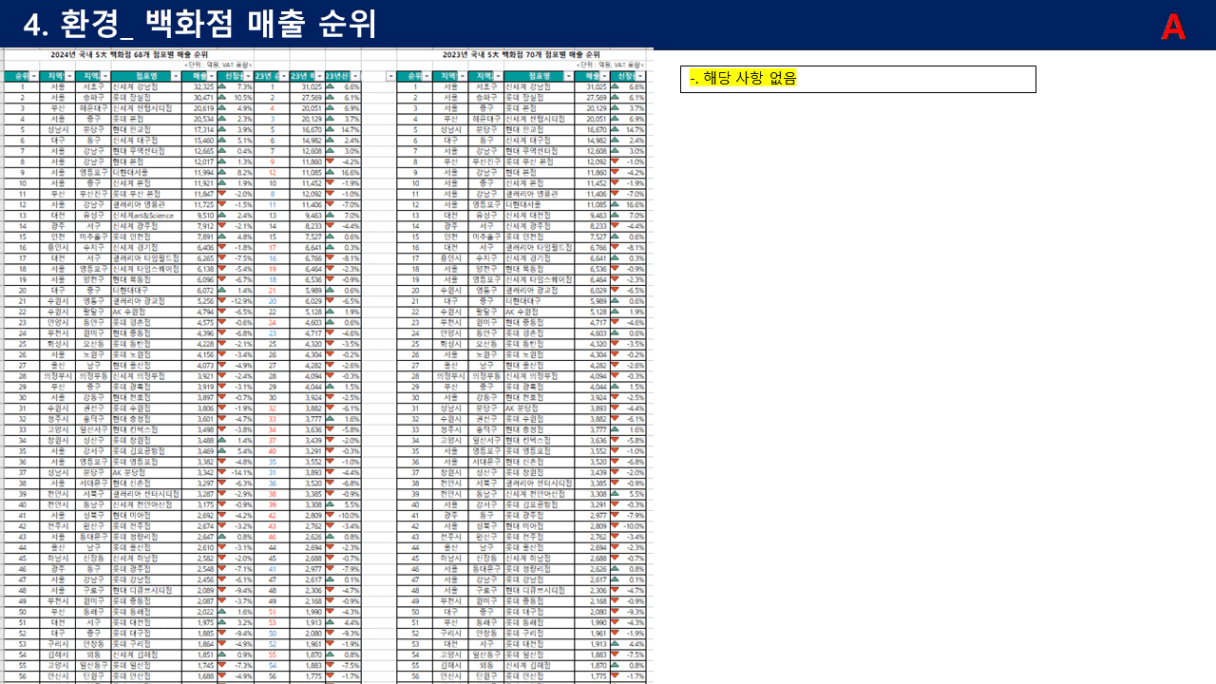Select the 롯데 잠실점 cell in the 2024 table
Viewport: 1216px width, 684px height.
pos(146,97)
